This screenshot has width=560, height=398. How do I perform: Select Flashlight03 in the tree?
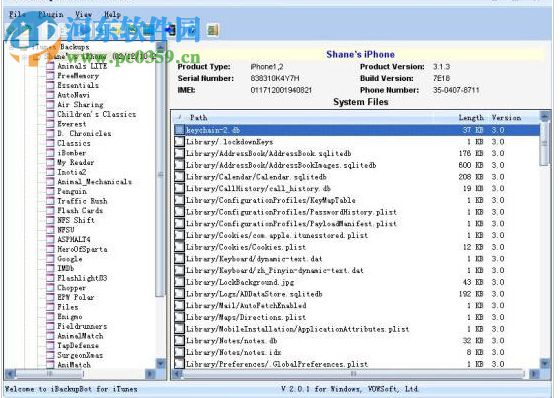(82, 278)
